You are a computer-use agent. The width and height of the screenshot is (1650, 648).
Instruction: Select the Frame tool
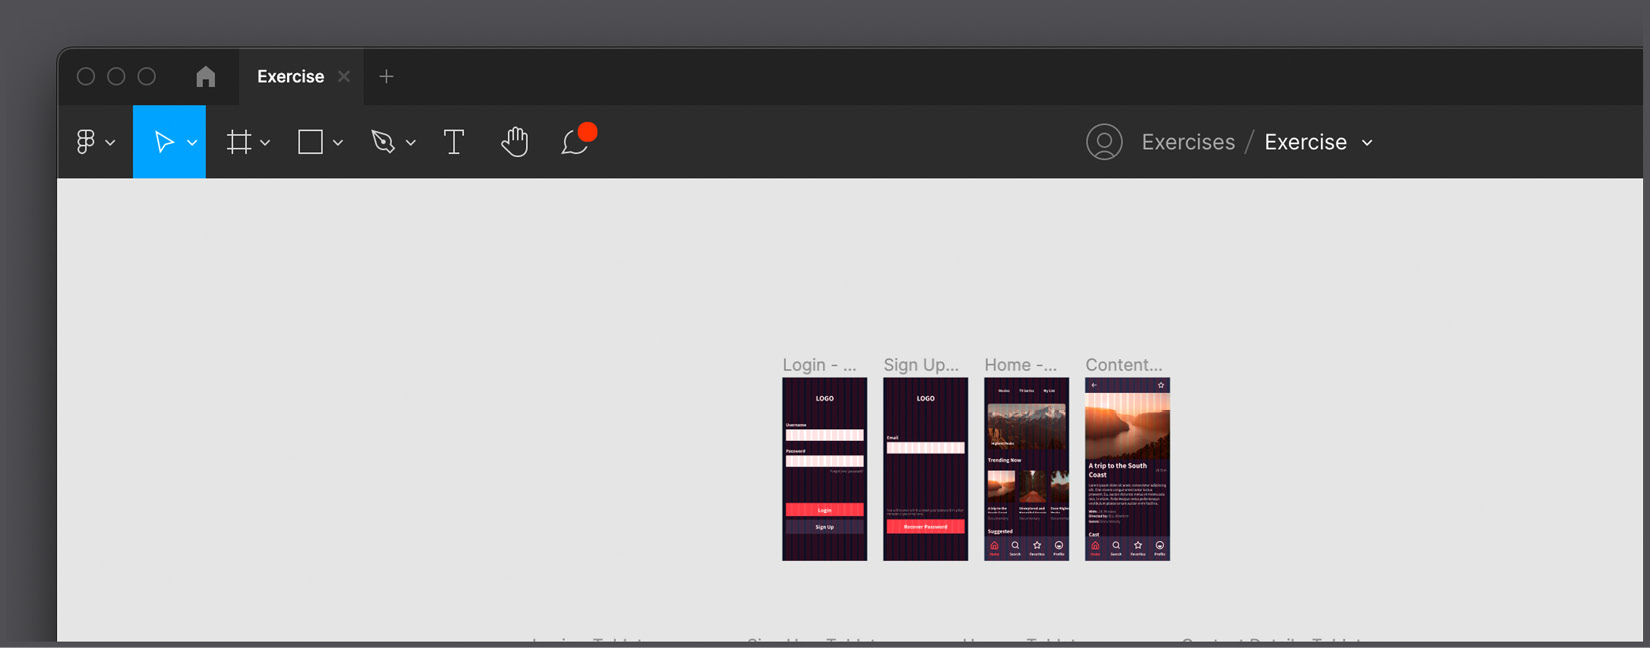tap(239, 142)
